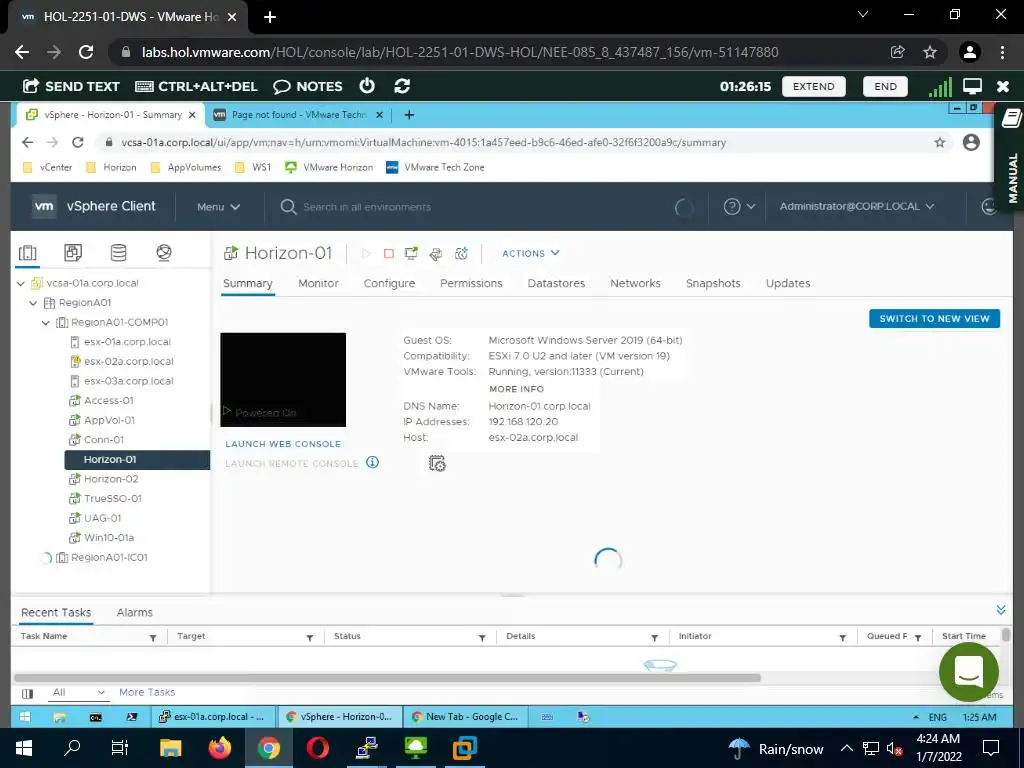1024x768 pixels.
Task: Bookmark the inner vSphere page with the star
Action: coord(939,142)
